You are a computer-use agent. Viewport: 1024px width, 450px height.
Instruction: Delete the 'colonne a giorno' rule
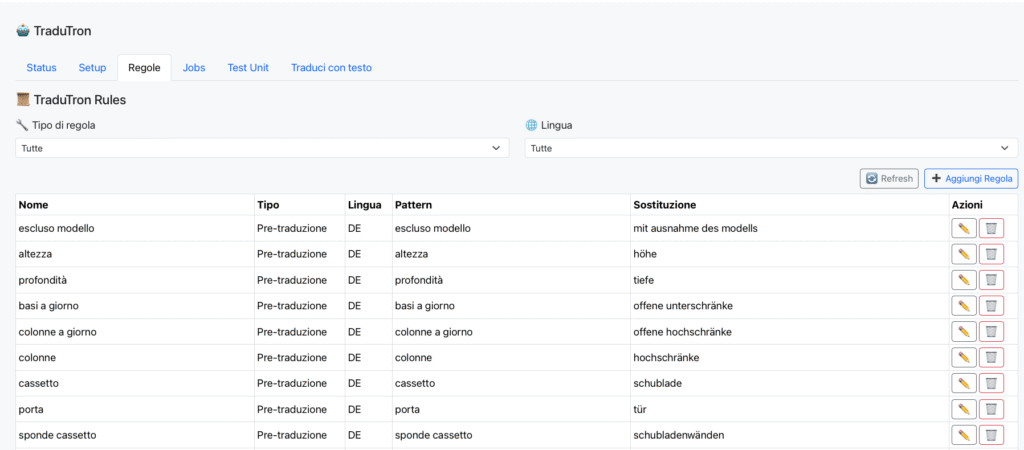coord(991,332)
